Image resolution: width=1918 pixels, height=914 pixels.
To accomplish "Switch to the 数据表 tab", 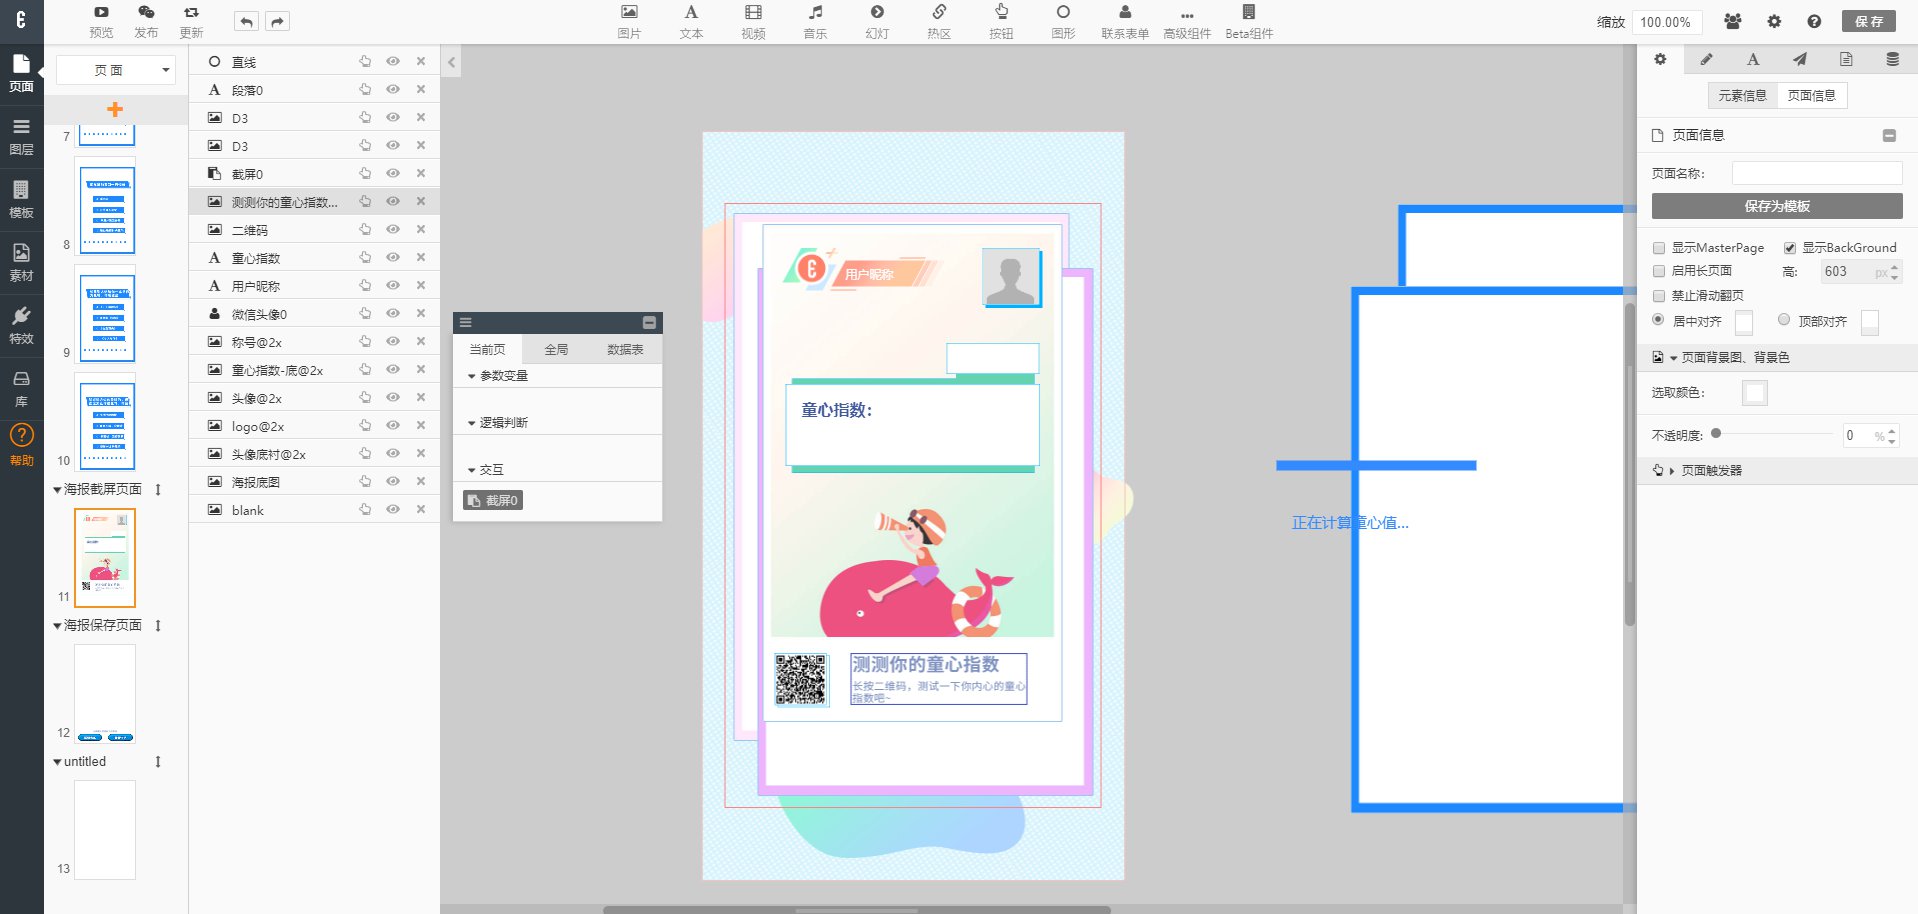I will pyautogui.click(x=625, y=349).
